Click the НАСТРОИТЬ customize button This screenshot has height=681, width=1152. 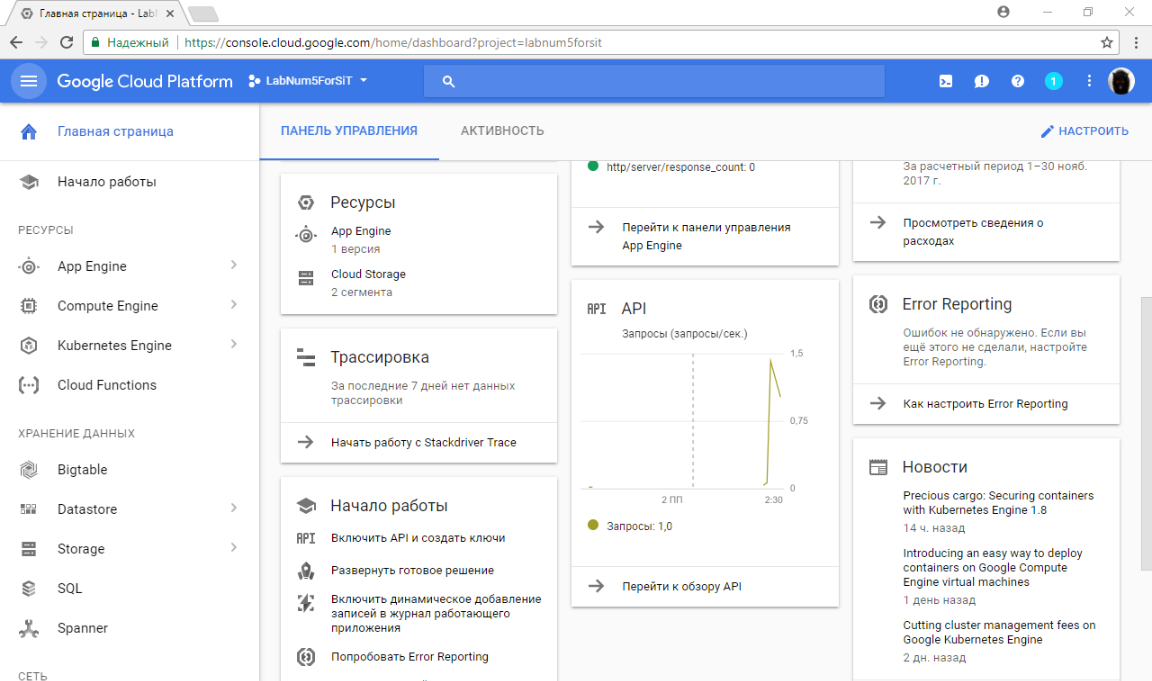point(1084,131)
